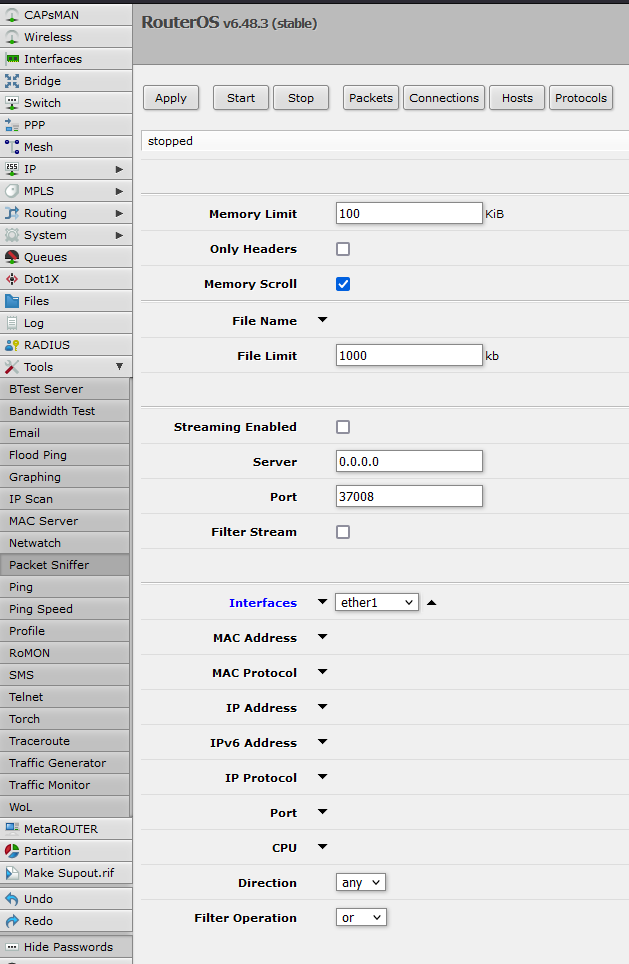Screen dimensions: 629x964
Task: Click the streaming Server address field
Action: pyautogui.click(x=409, y=461)
